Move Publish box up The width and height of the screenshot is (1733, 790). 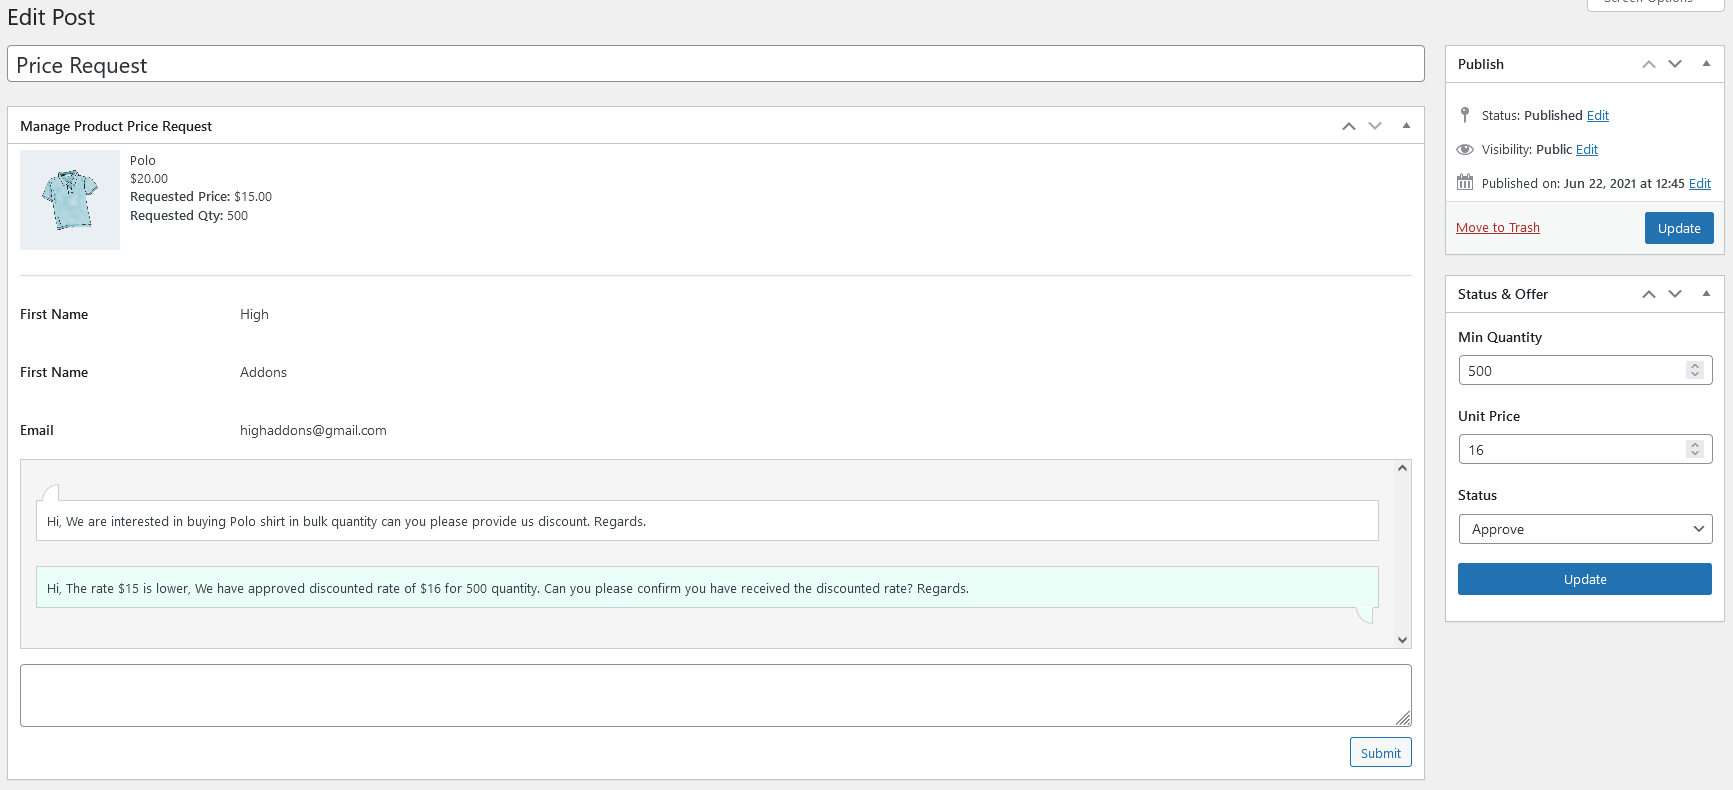[x=1649, y=64]
